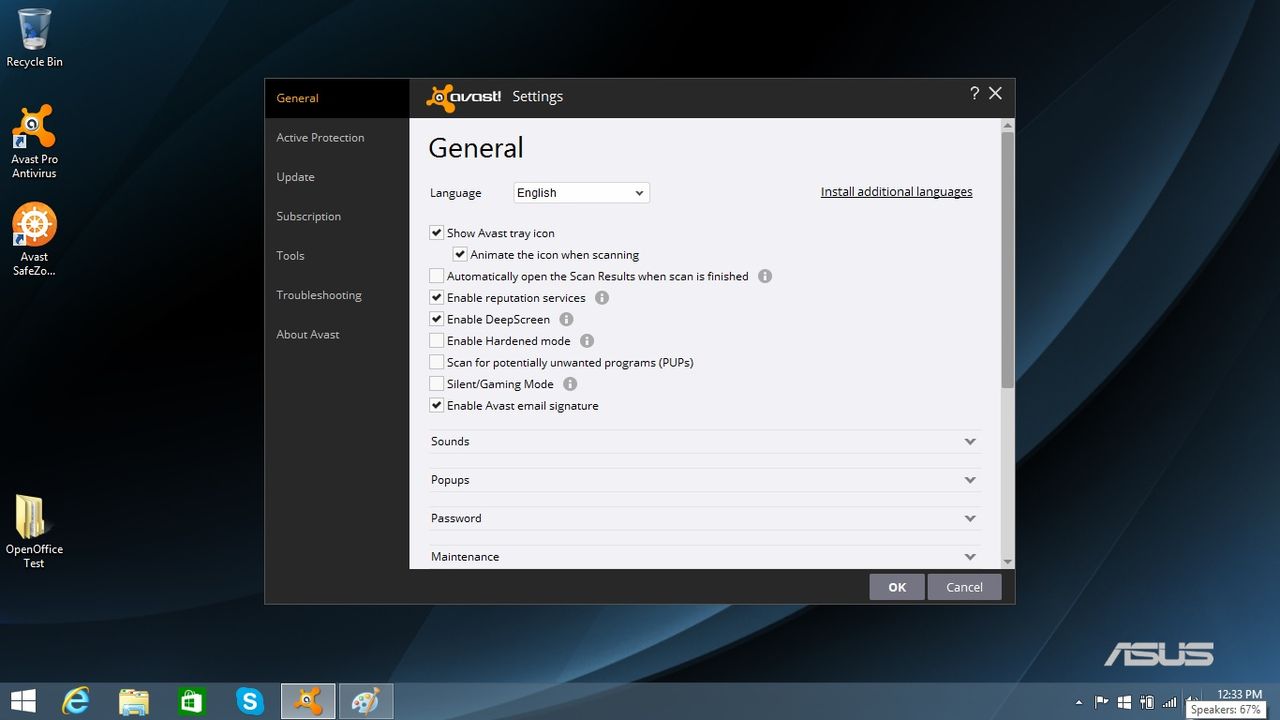
Task: Cancel the settings dialog
Action: [x=964, y=587]
